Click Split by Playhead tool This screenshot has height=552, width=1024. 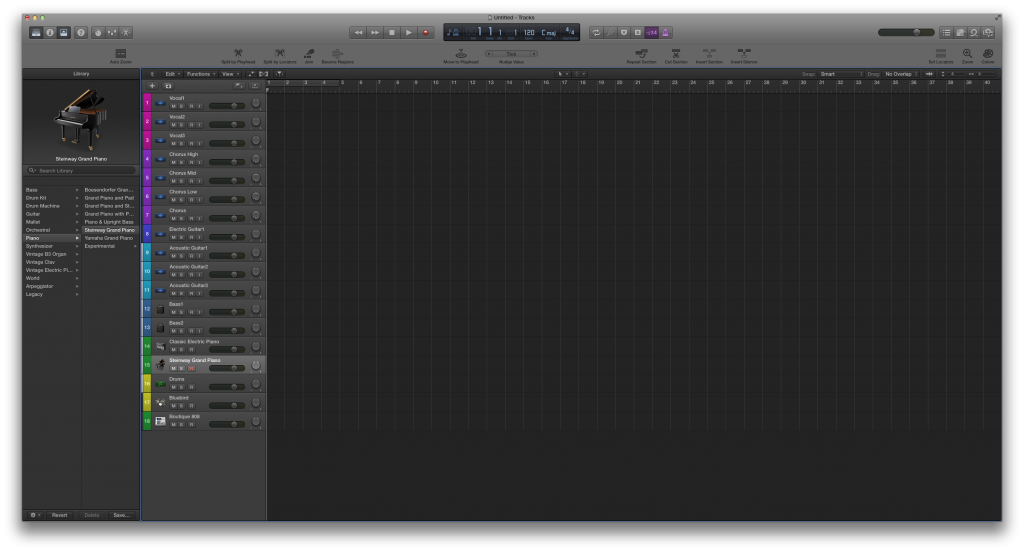pyautogui.click(x=238, y=54)
